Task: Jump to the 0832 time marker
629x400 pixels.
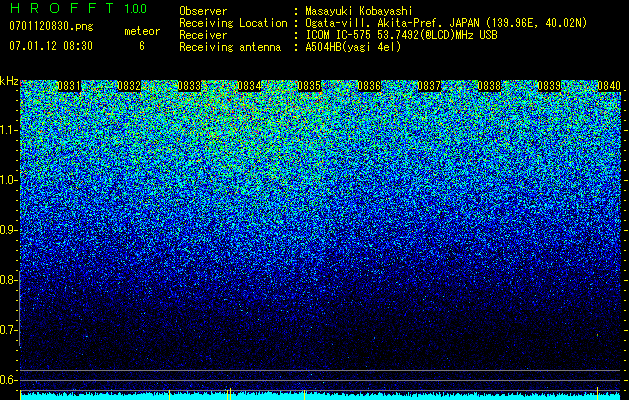Action: coord(129,86)
